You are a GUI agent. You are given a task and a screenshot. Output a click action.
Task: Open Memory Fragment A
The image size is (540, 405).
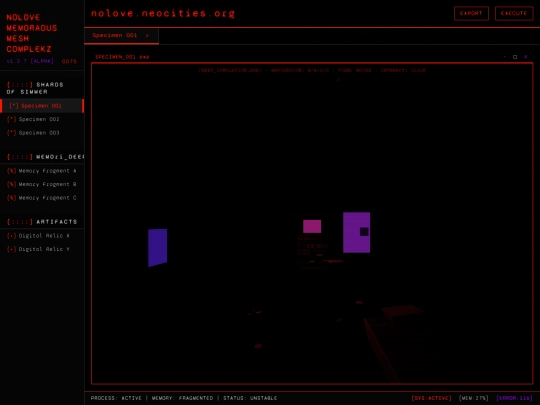coord(42,171)
